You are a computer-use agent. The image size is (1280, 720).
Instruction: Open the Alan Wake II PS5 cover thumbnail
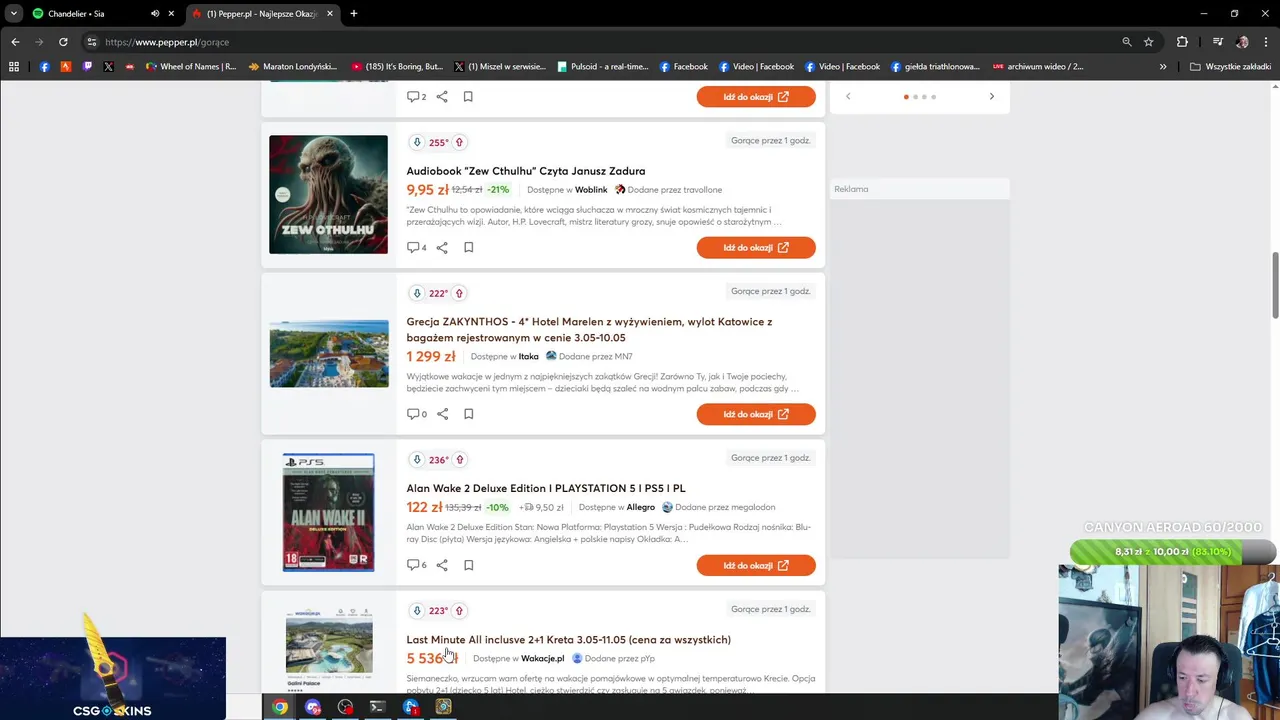[x=328, y=512]
